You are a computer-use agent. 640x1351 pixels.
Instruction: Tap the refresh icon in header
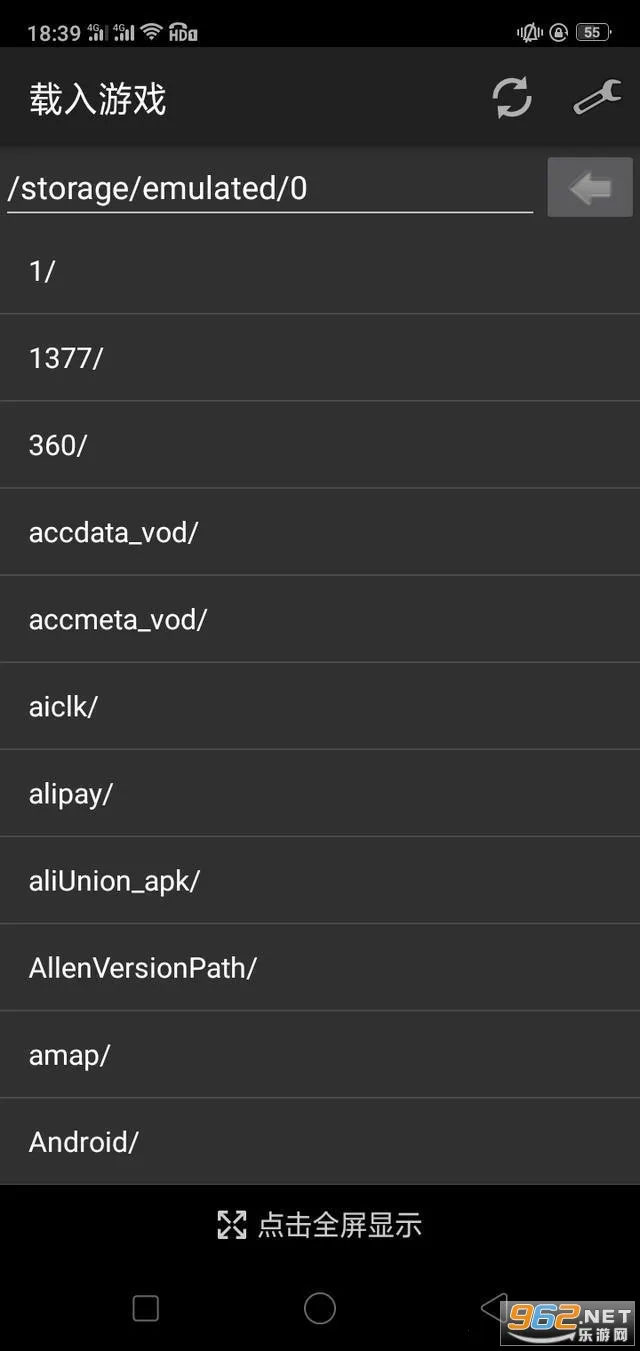coord(512,98)
